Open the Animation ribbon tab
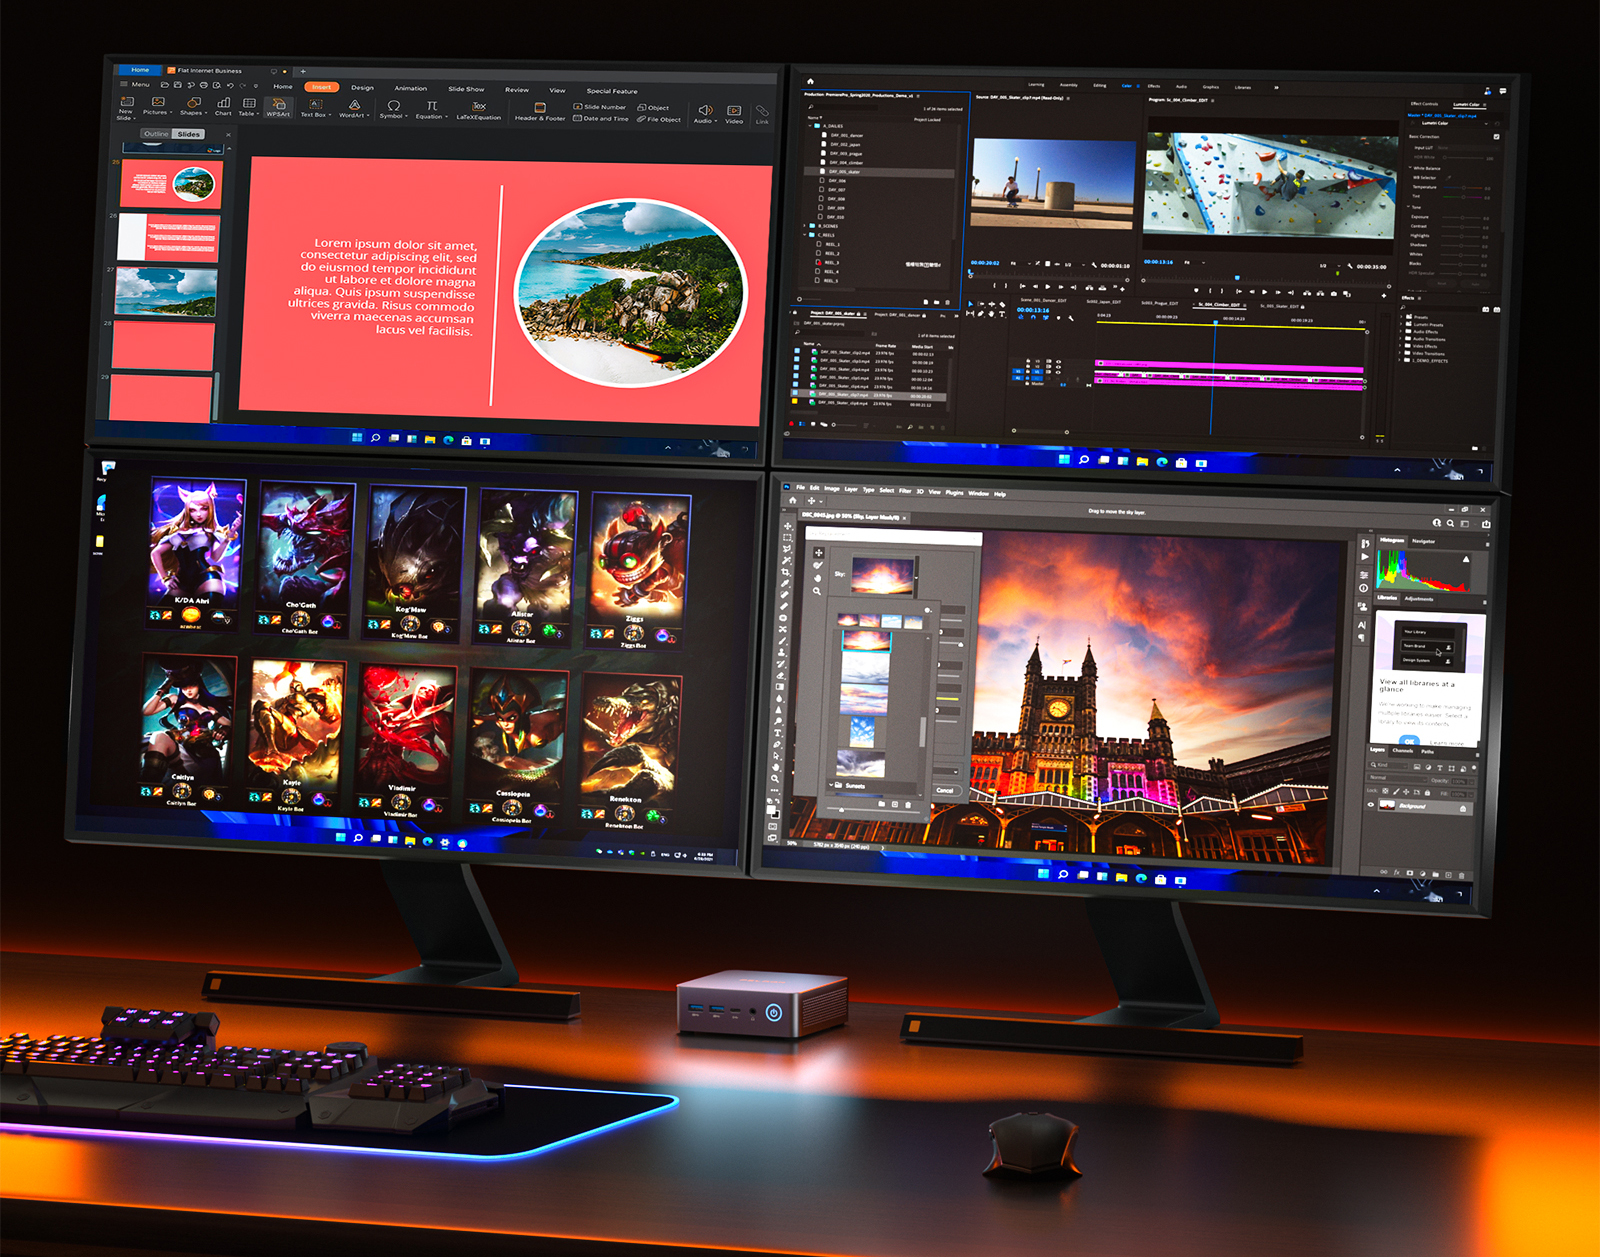The height and width of the screenshot is (1257, 1600). 410,88
